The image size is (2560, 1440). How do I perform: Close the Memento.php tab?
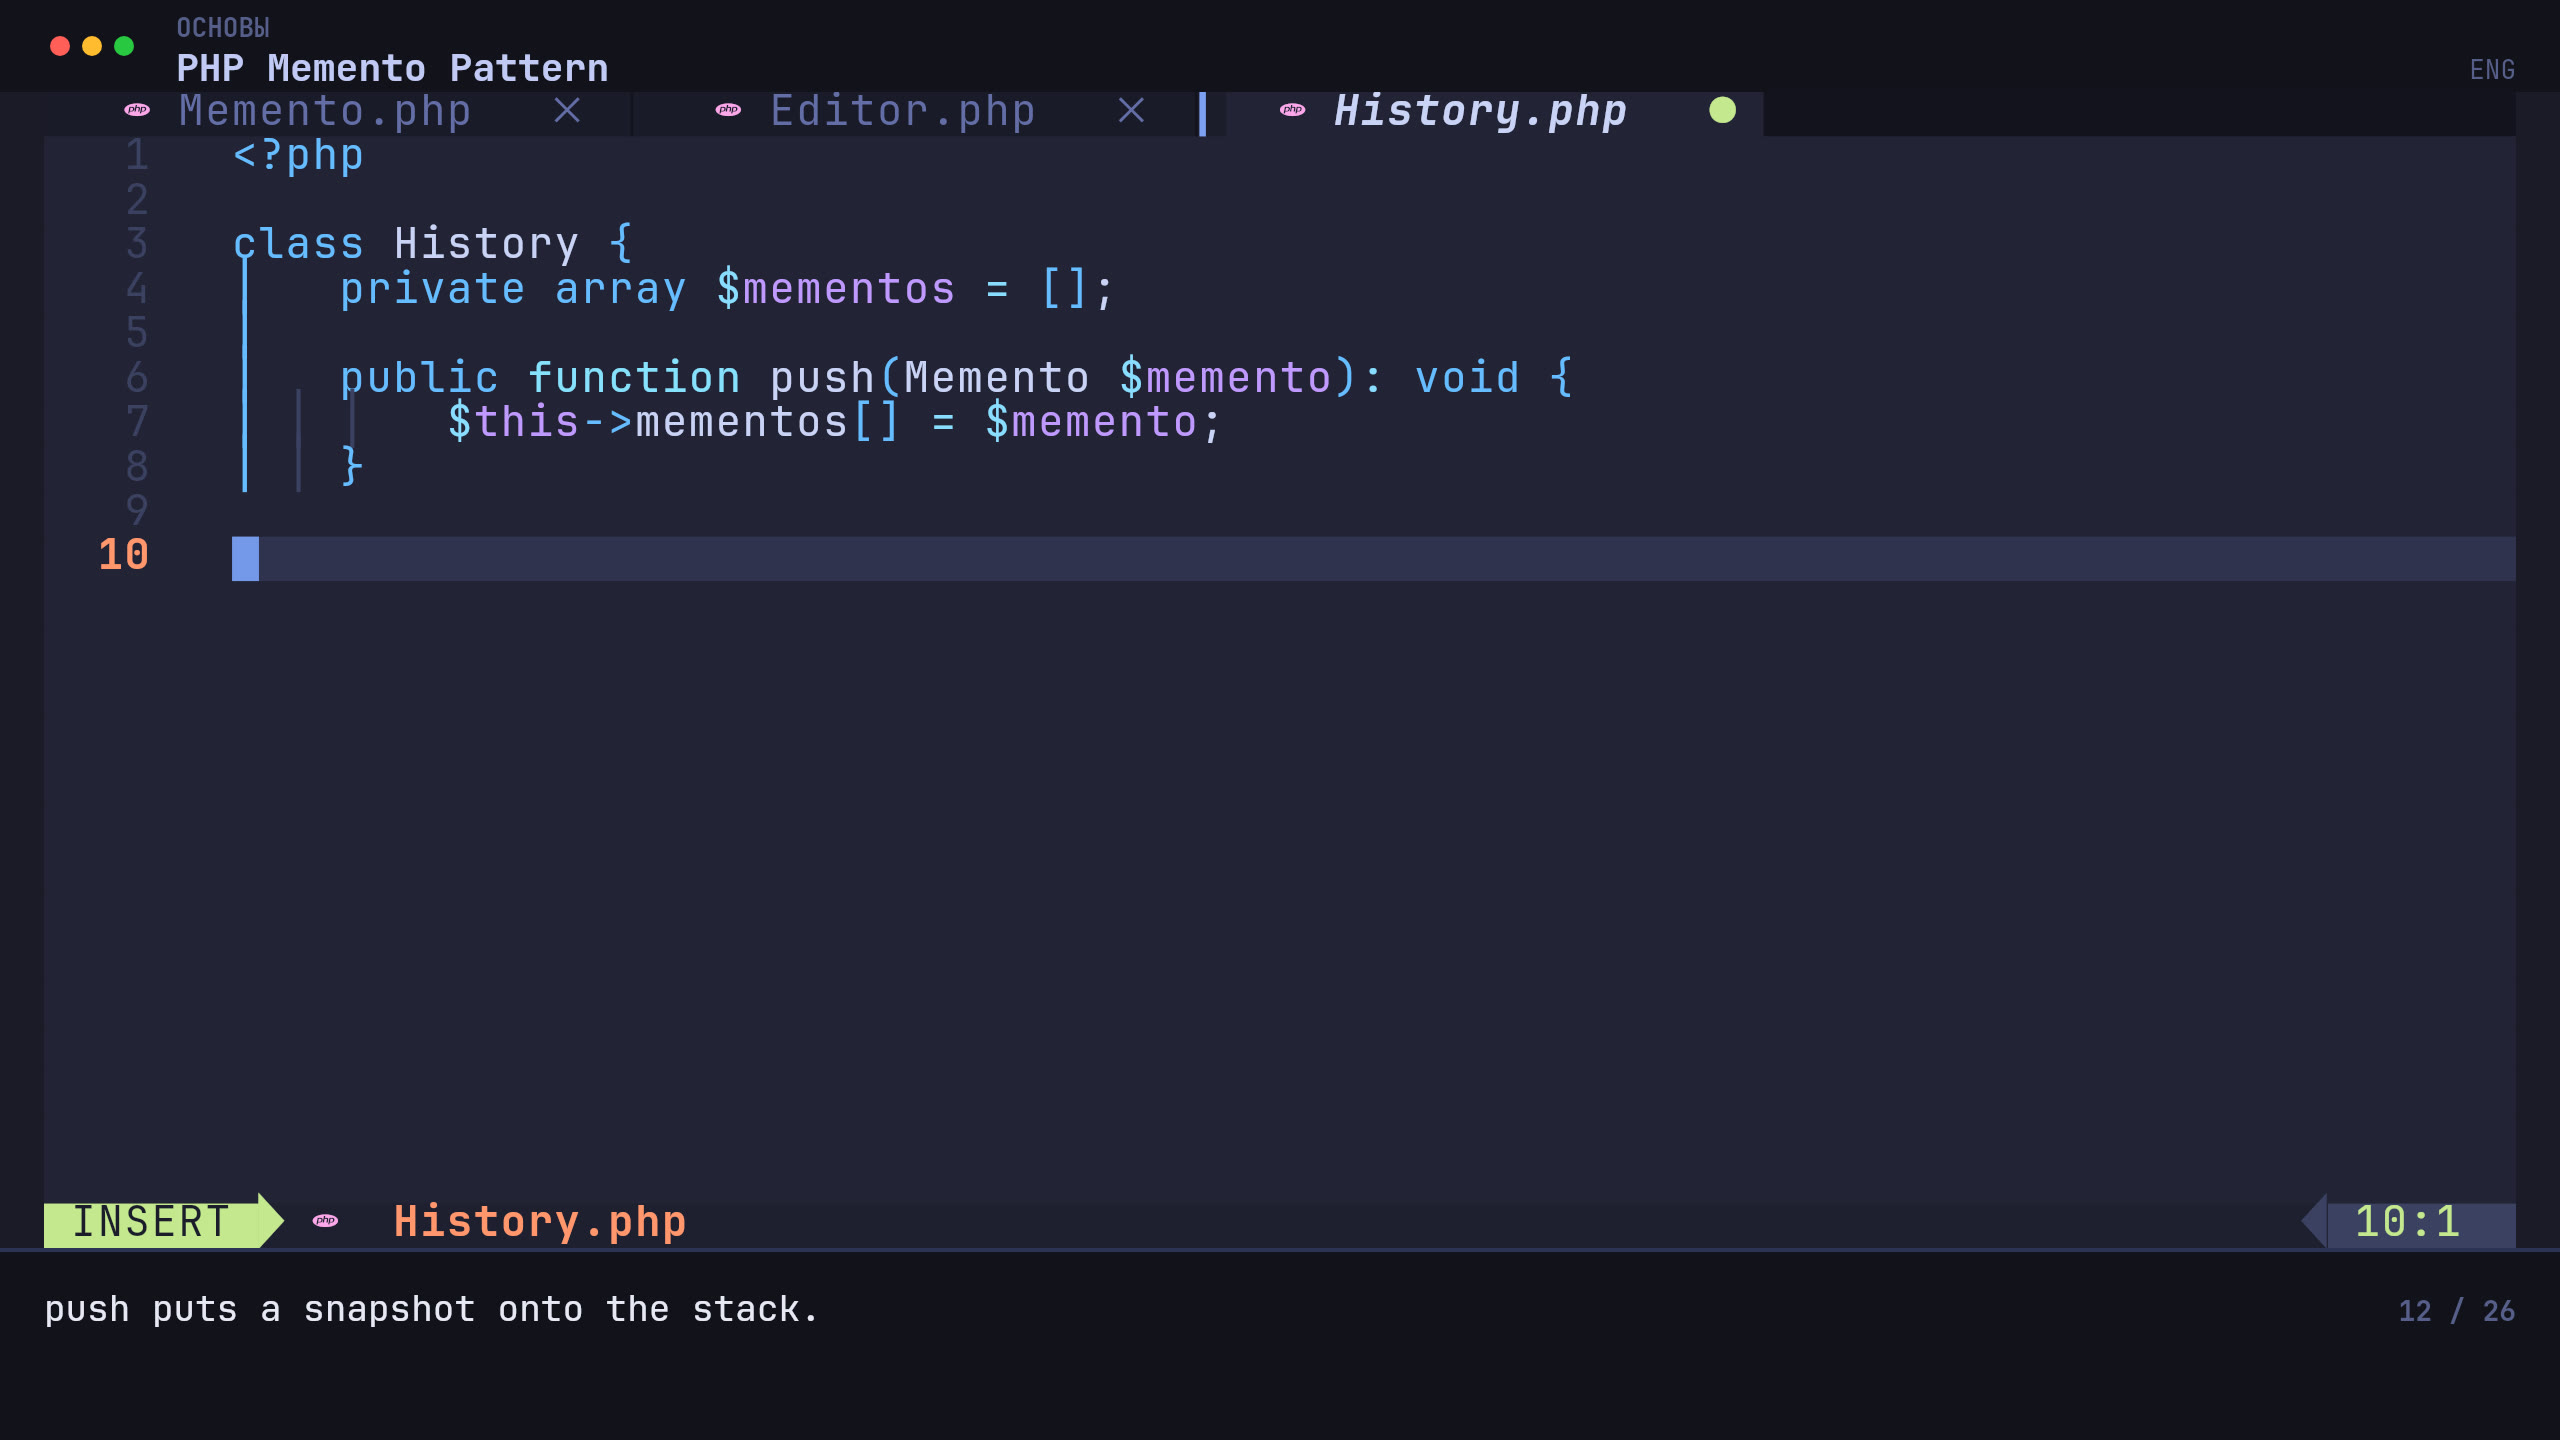567,110
